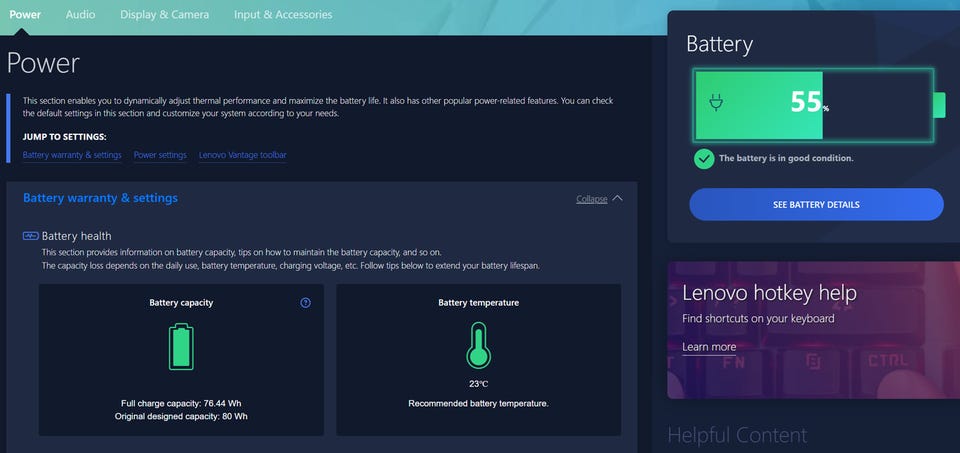960x453 pixels.
Task: Click the 23°C temperature value
Action: point(479,384)
